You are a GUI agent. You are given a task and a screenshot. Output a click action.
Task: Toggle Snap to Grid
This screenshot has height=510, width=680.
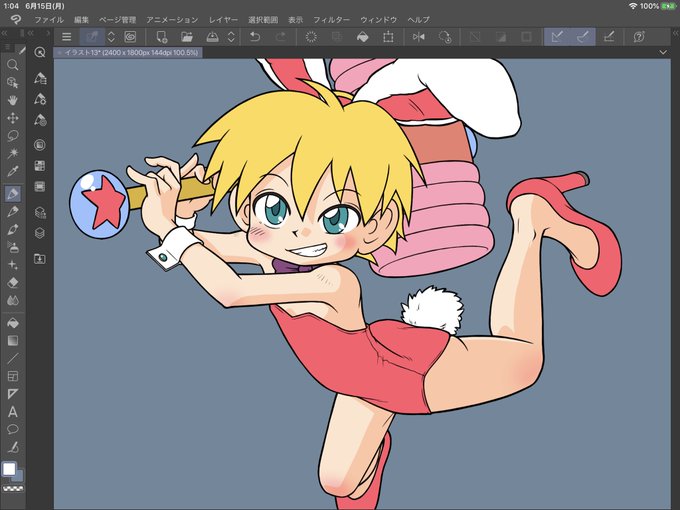(x=609, y=37)
